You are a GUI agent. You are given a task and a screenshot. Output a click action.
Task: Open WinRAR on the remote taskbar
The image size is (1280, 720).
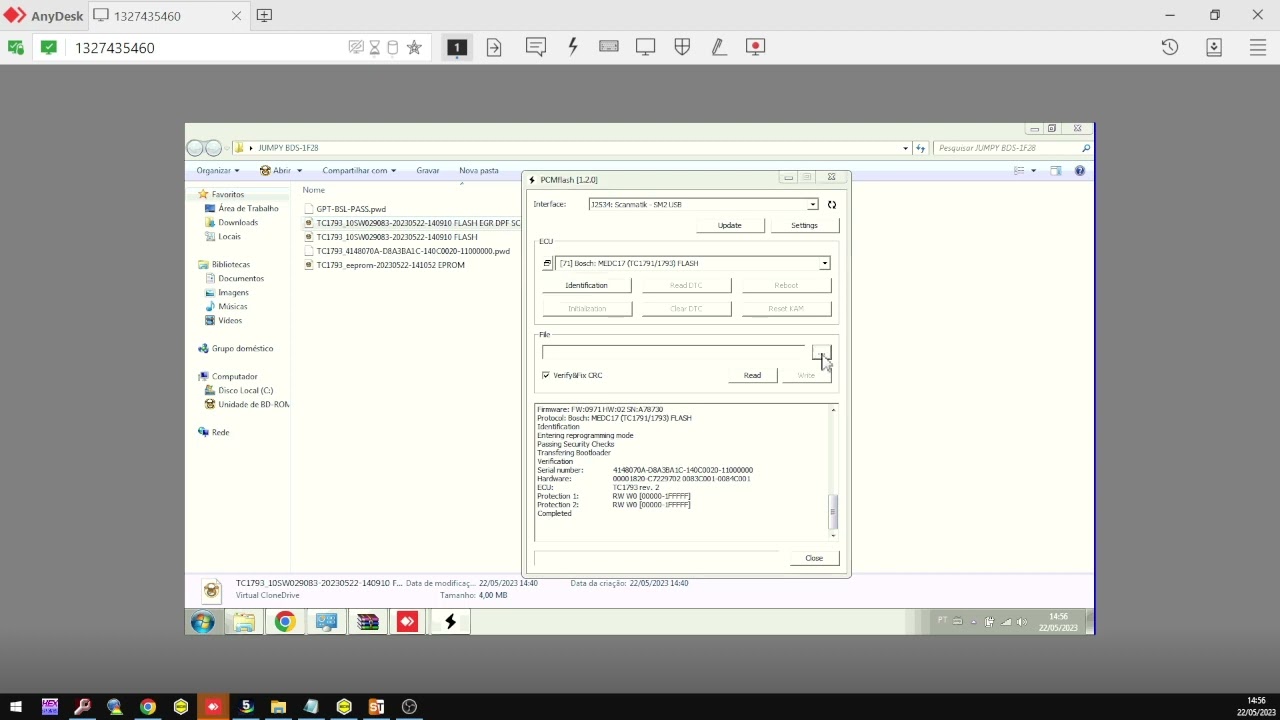coord(368,622)
